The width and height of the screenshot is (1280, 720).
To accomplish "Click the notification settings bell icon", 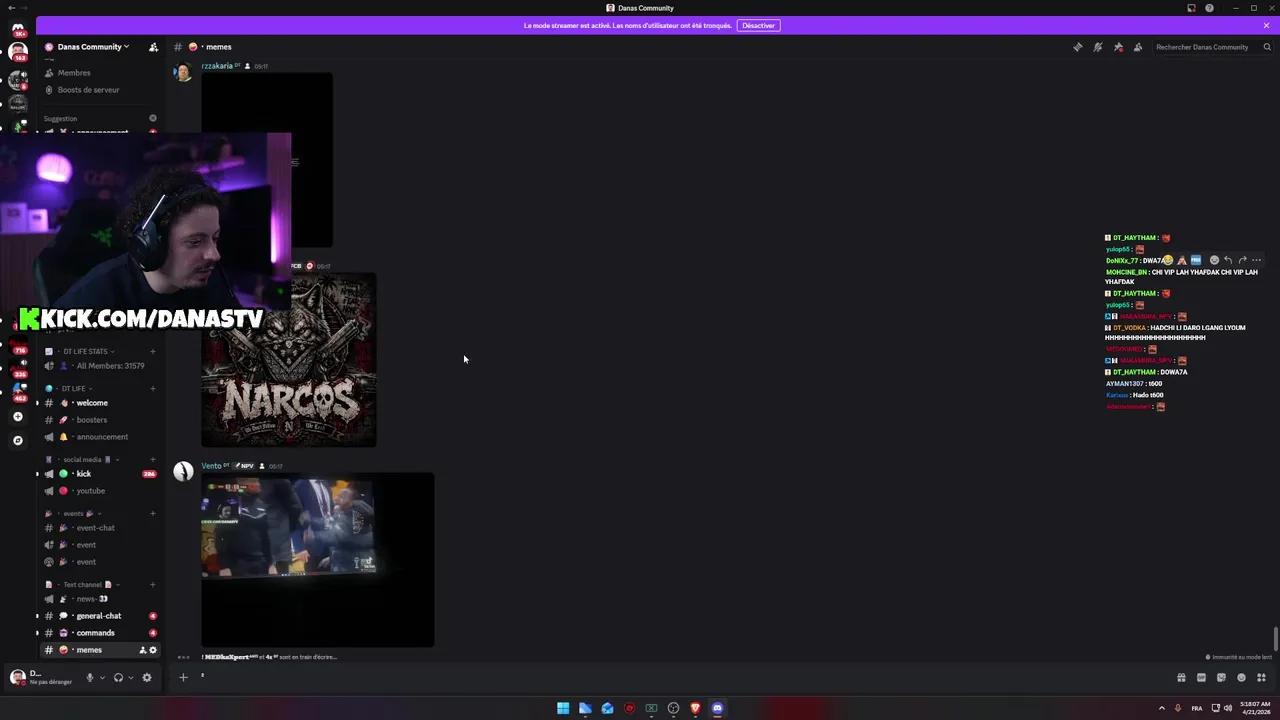I will coord(1097,47).
